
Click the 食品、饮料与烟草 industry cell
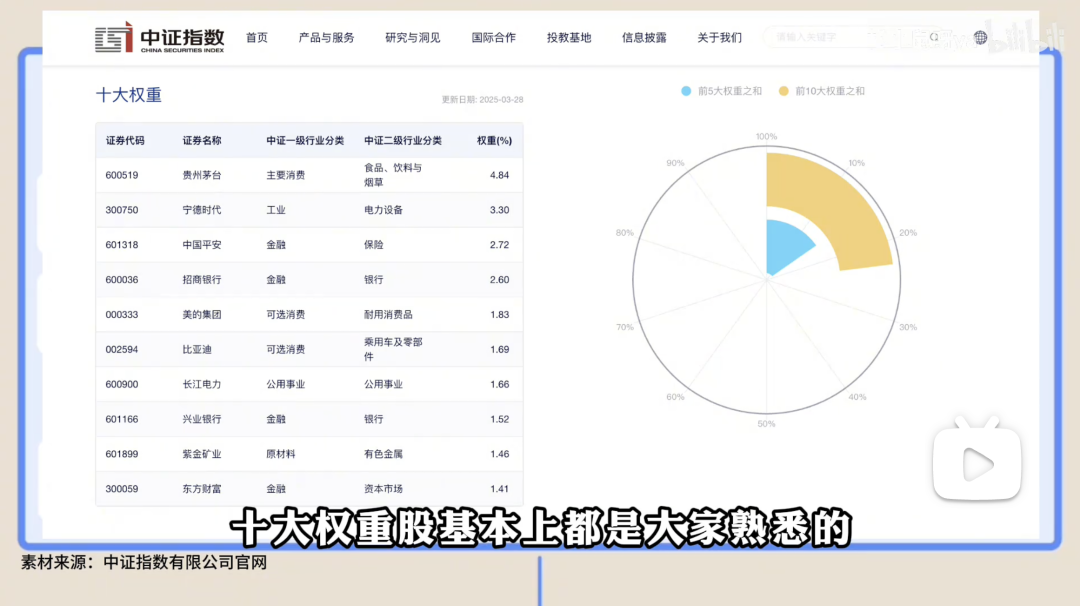point(393,175)
